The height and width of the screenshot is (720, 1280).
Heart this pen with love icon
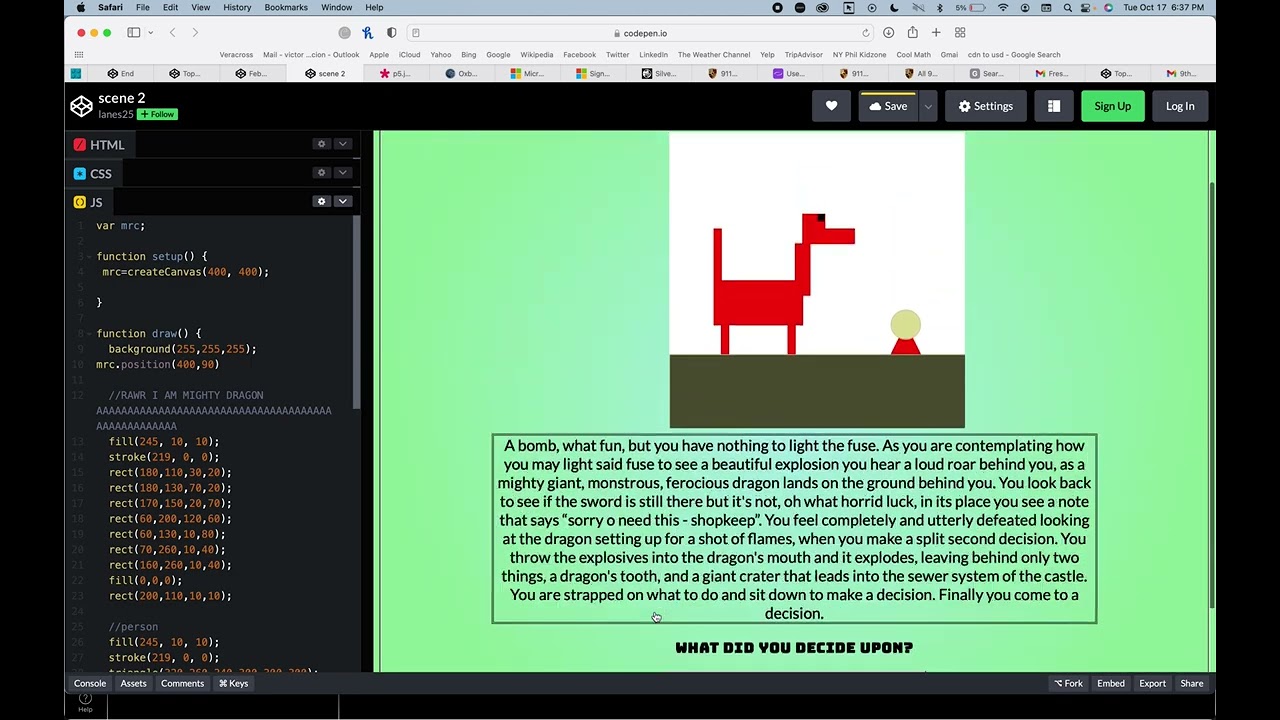click(831, 106)
